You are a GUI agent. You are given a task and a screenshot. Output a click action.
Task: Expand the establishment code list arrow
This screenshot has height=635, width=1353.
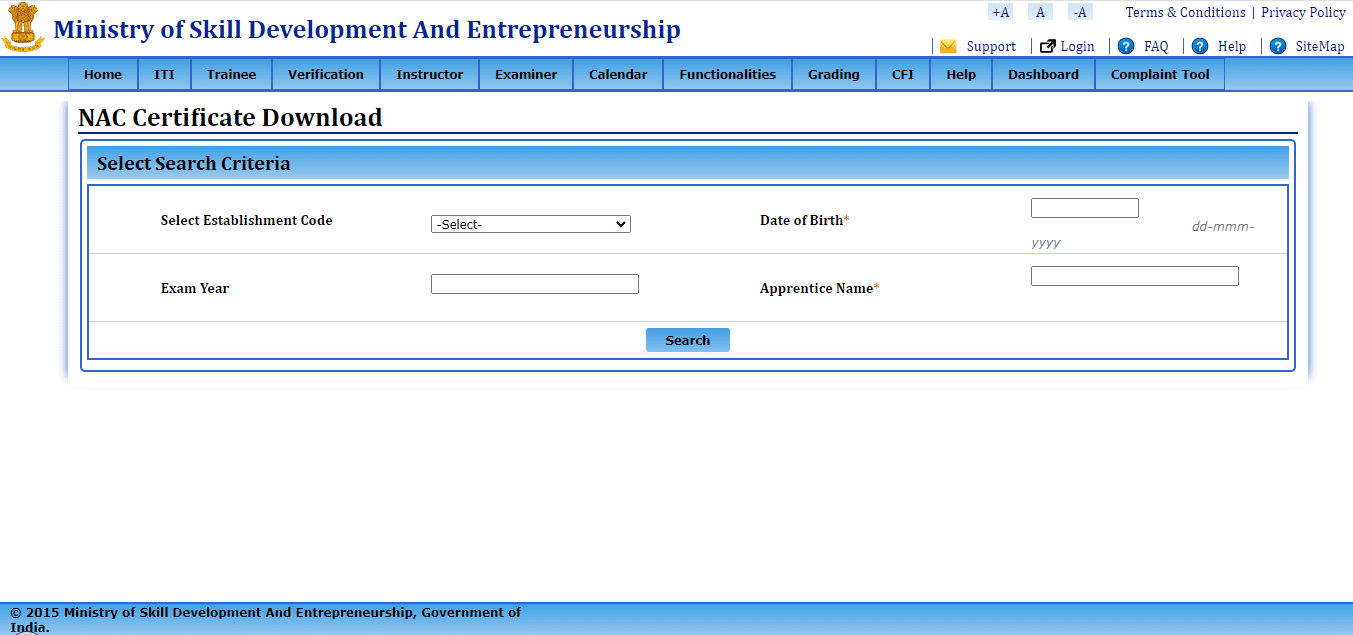pos(621,223)
